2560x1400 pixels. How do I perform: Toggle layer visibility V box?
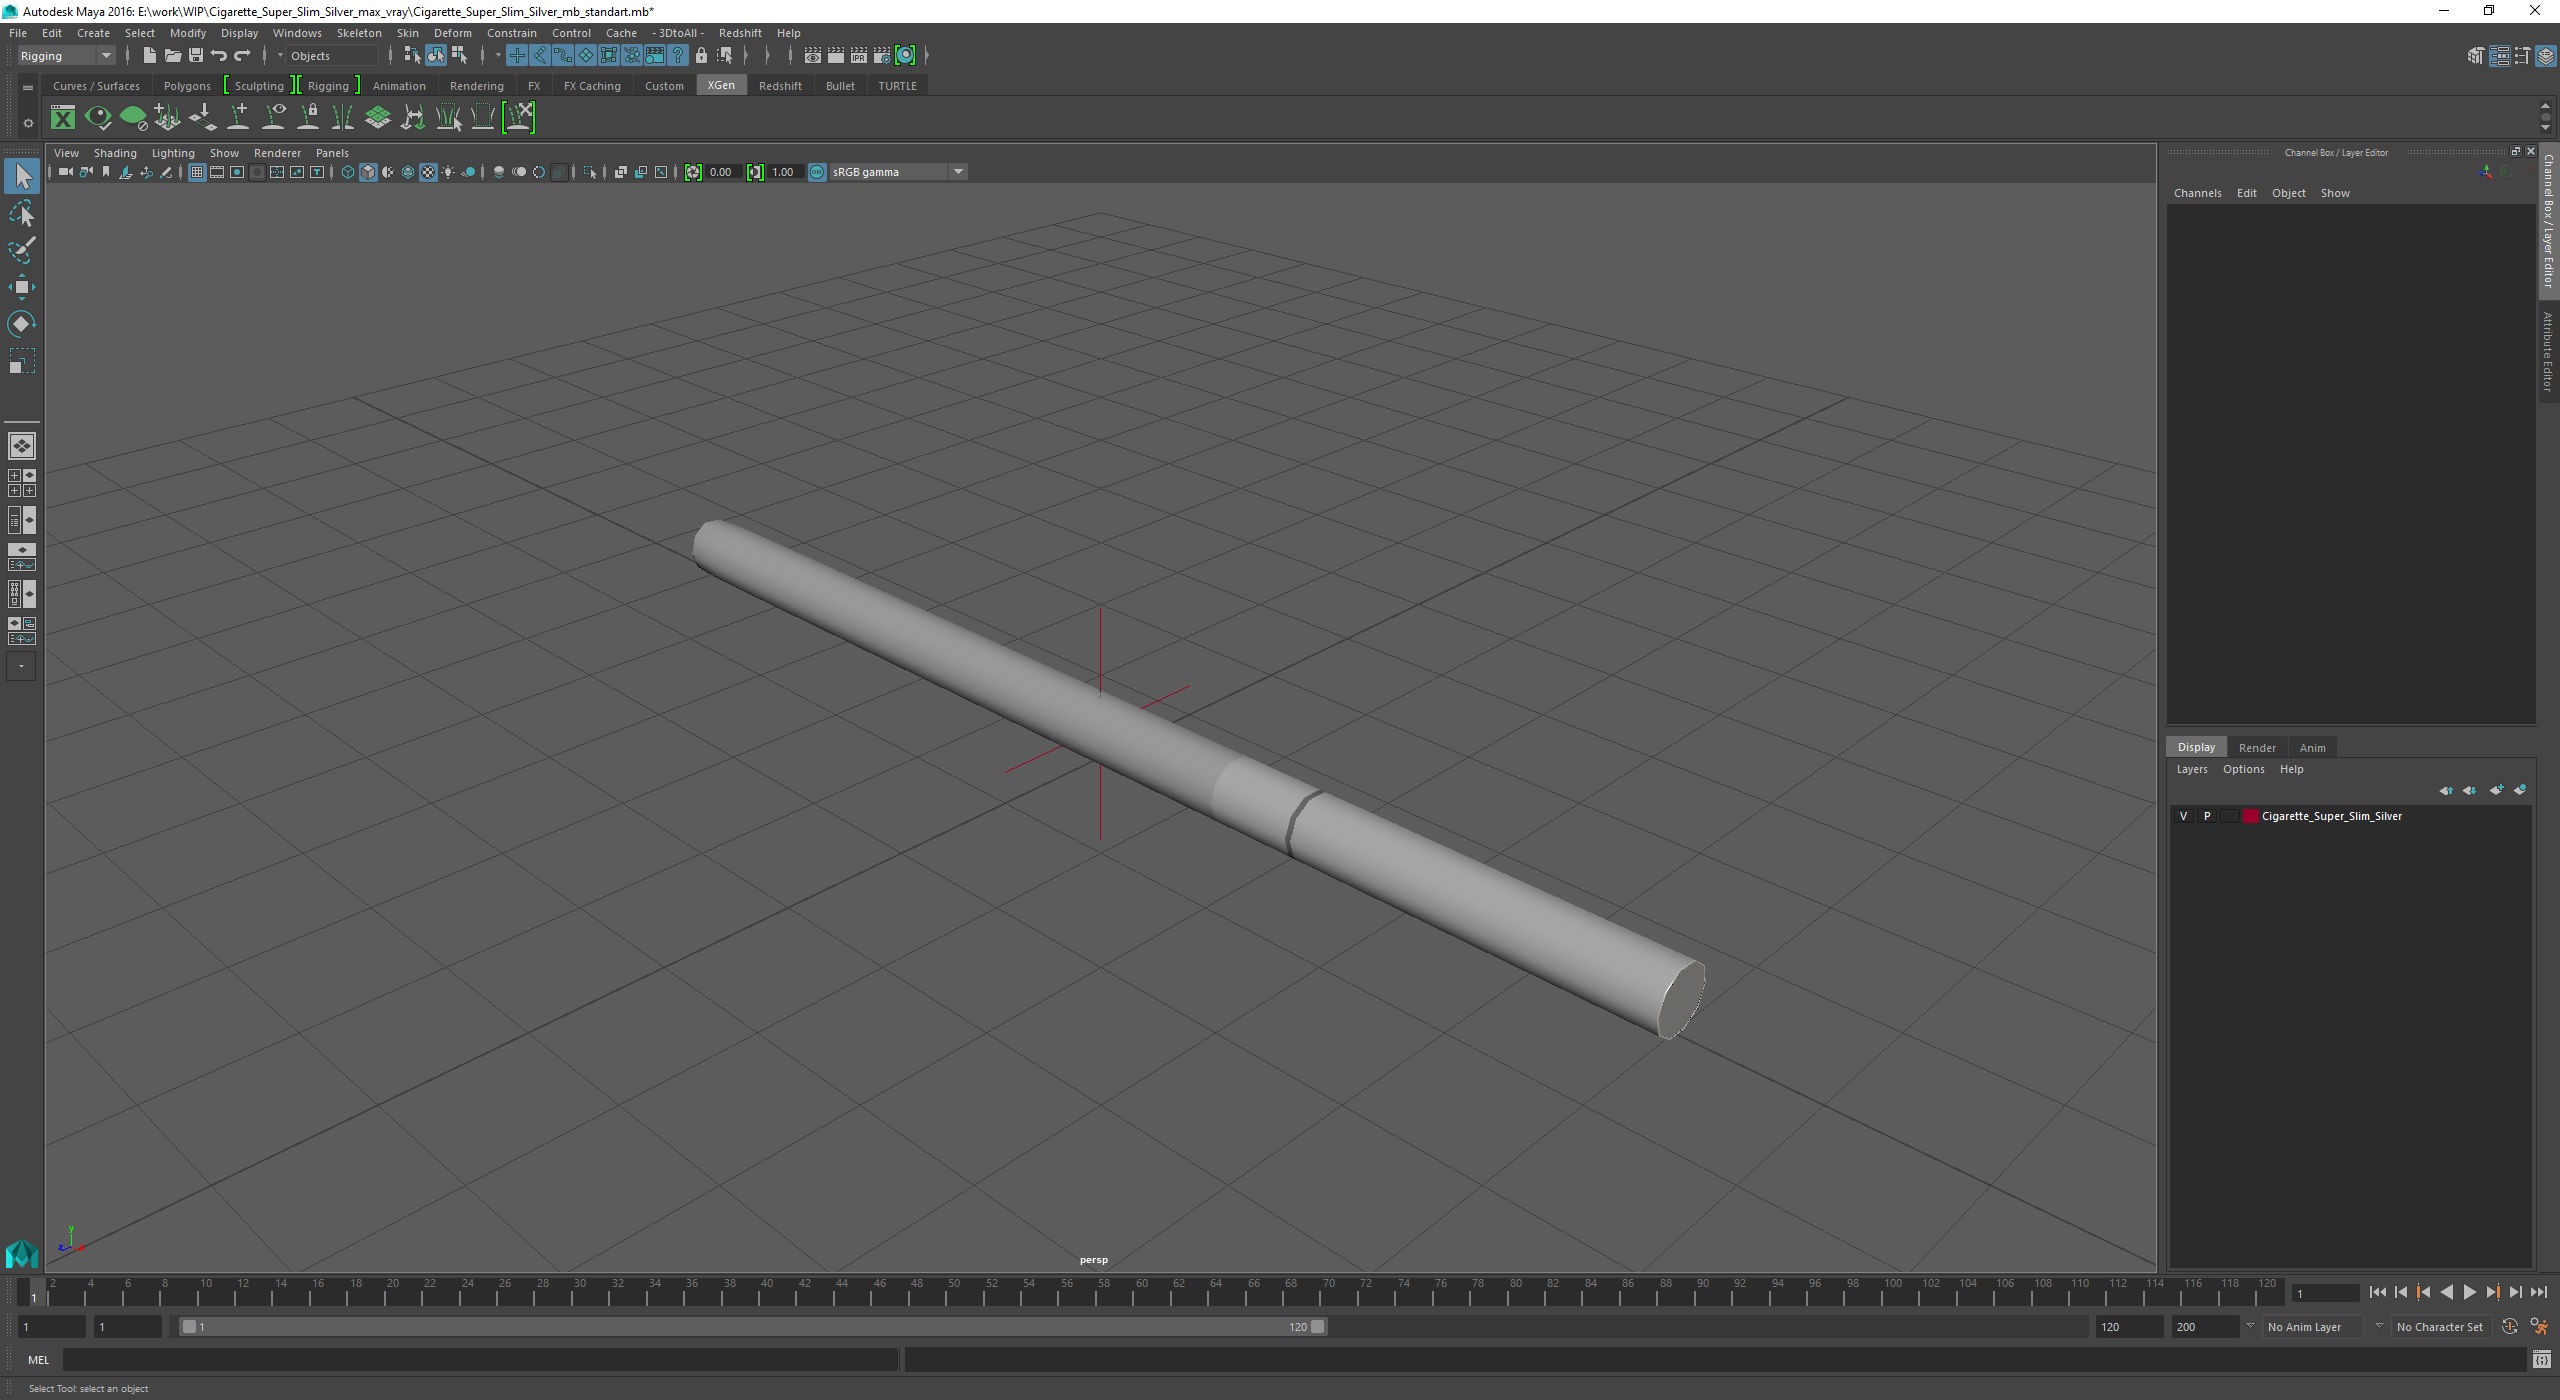(x=2183, y=816)
